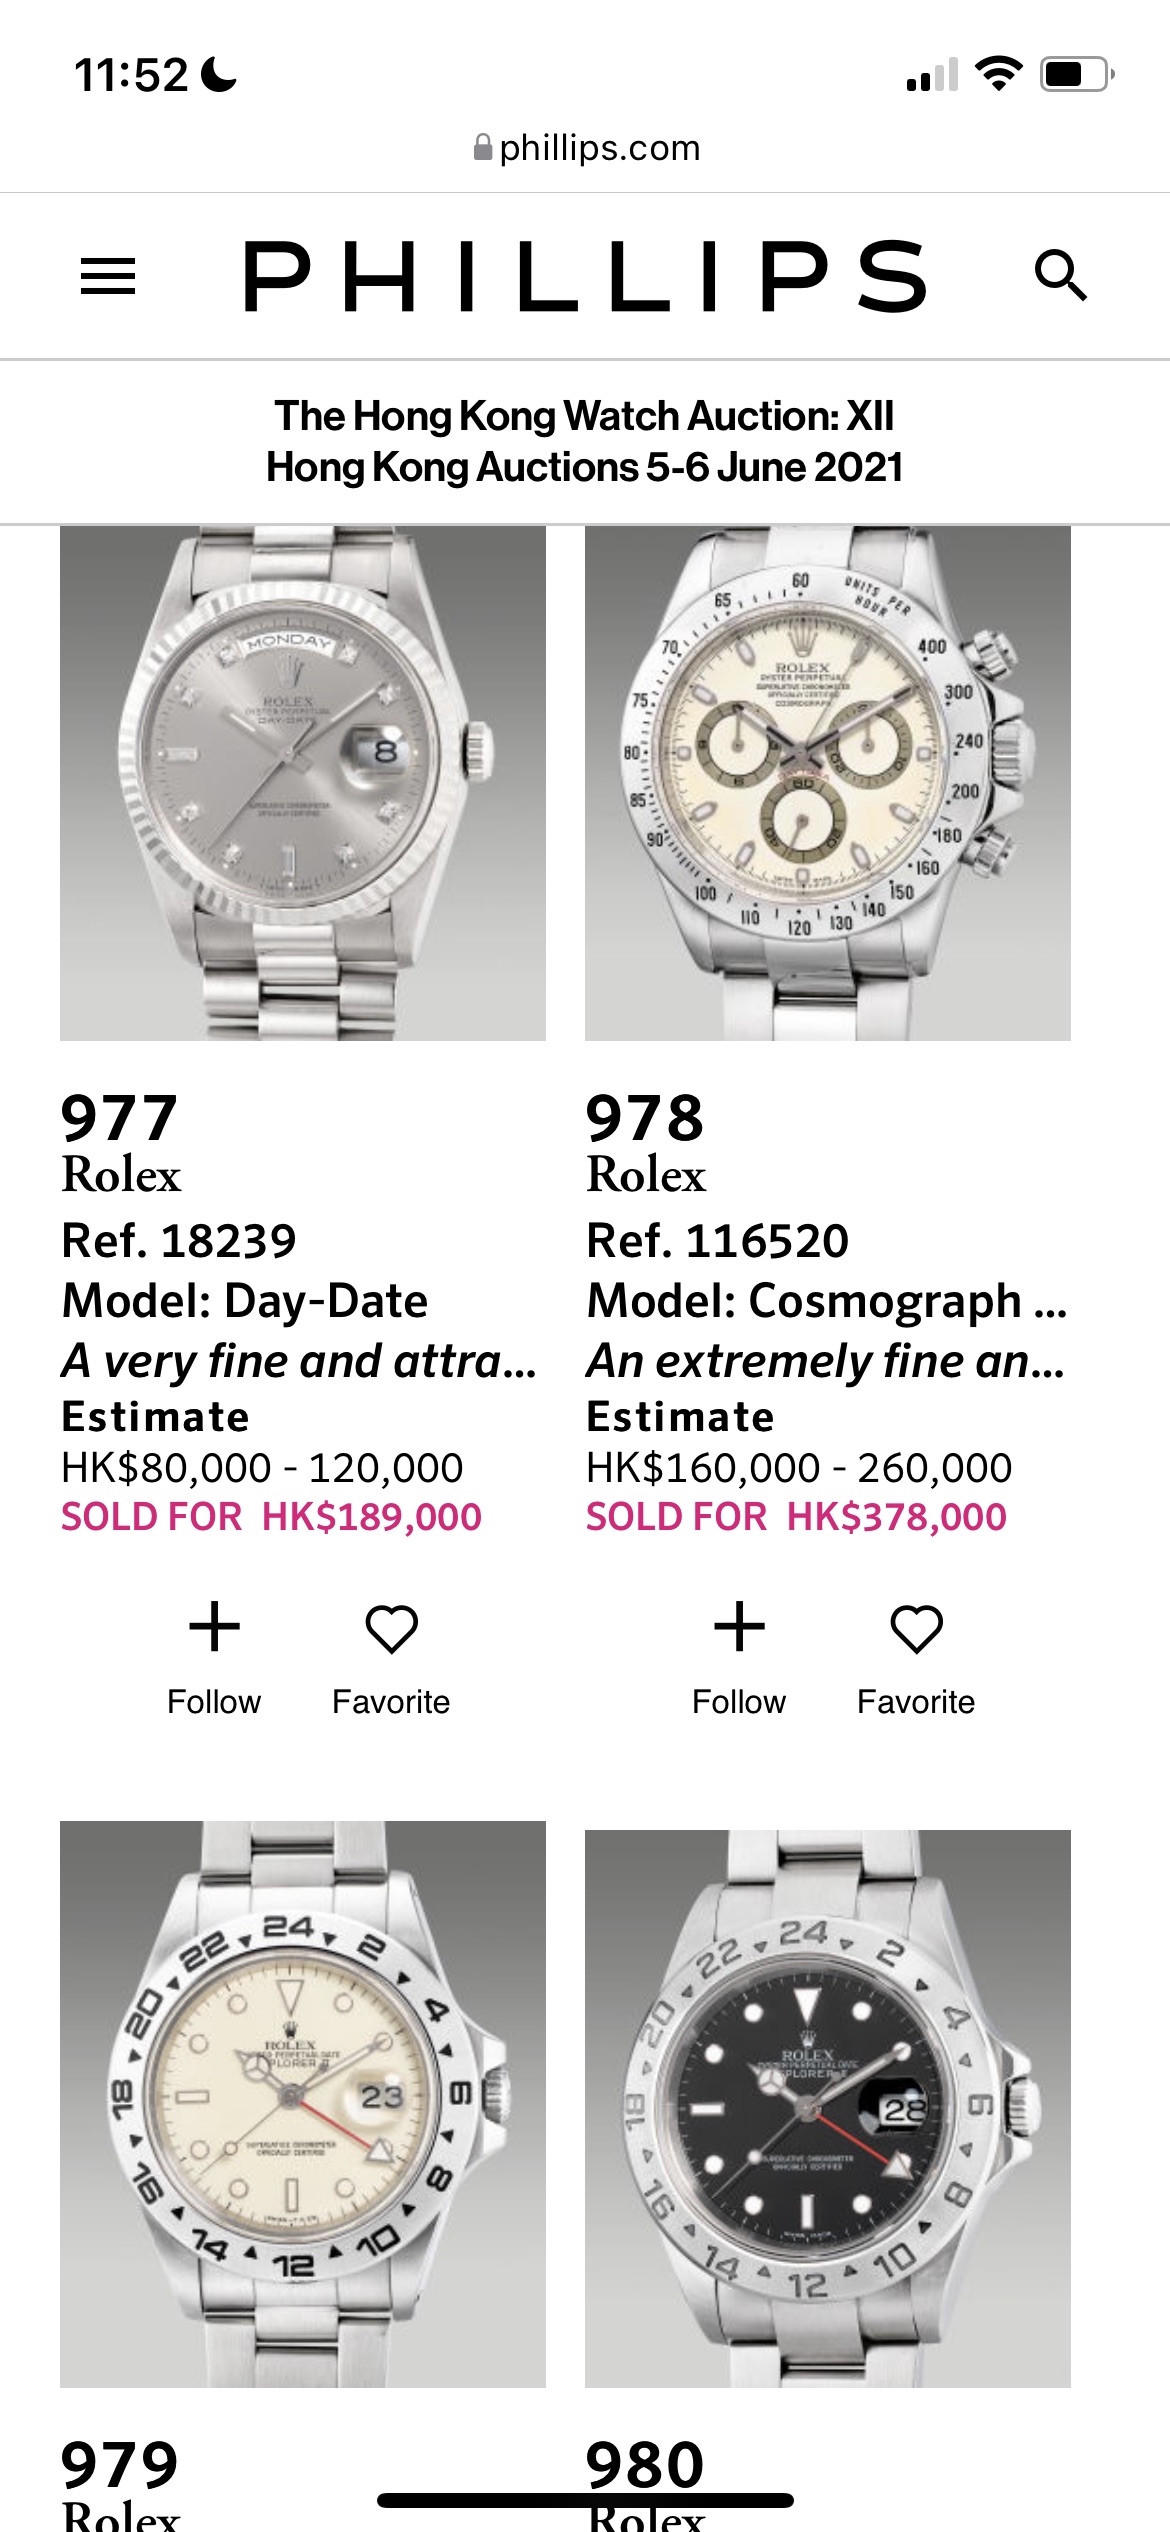Click the lot number 979 heading
This screenshot has height=2532, width=1170.
click(x=120, y=2464)
